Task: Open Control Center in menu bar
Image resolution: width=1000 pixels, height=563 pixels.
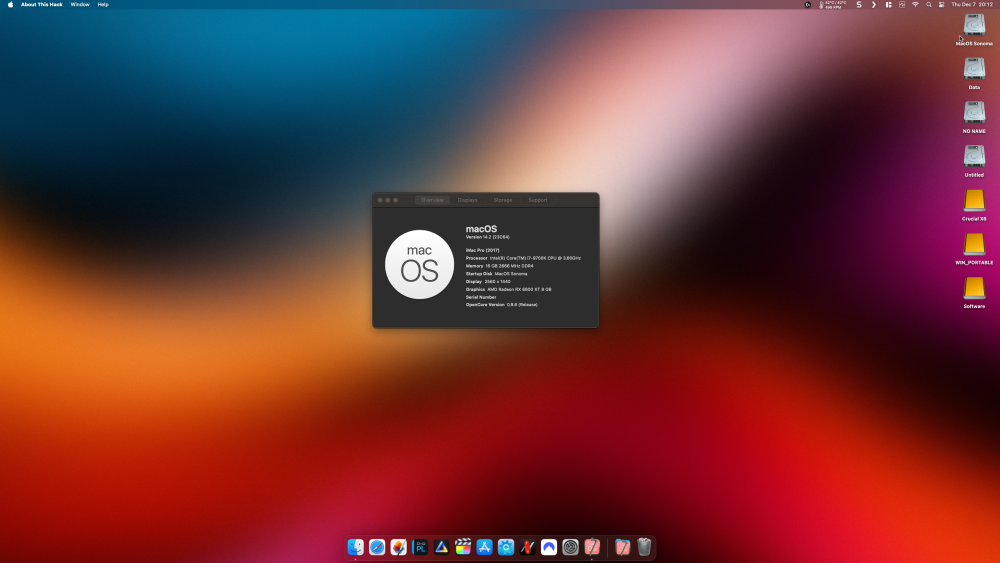Action: pyautogui.click(x=941, y=4)
